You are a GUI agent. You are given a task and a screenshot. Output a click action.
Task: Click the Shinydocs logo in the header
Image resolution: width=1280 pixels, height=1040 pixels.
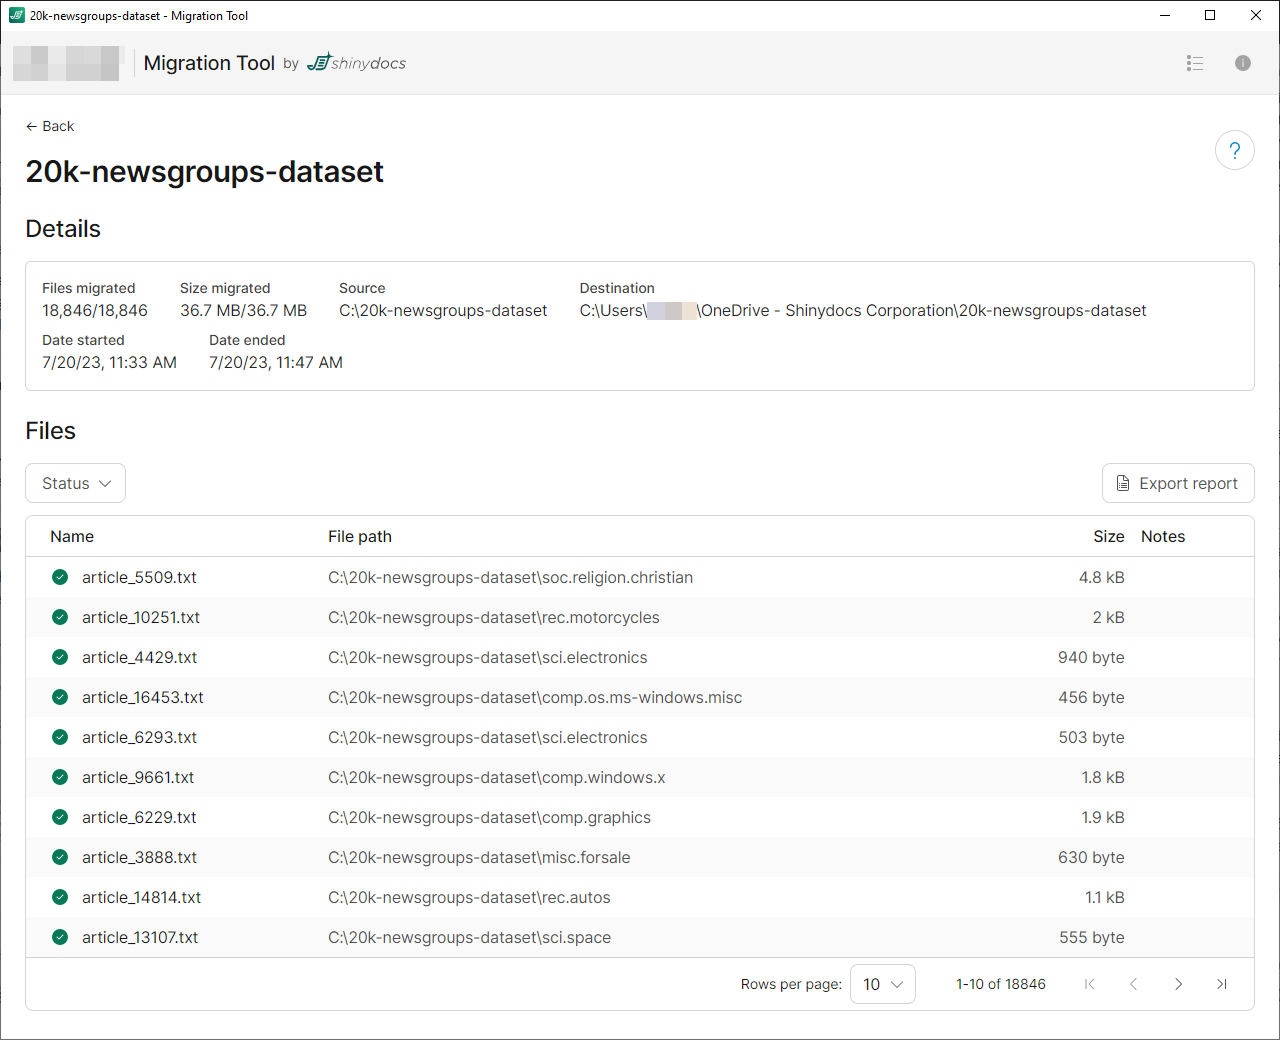click(357, 63)
